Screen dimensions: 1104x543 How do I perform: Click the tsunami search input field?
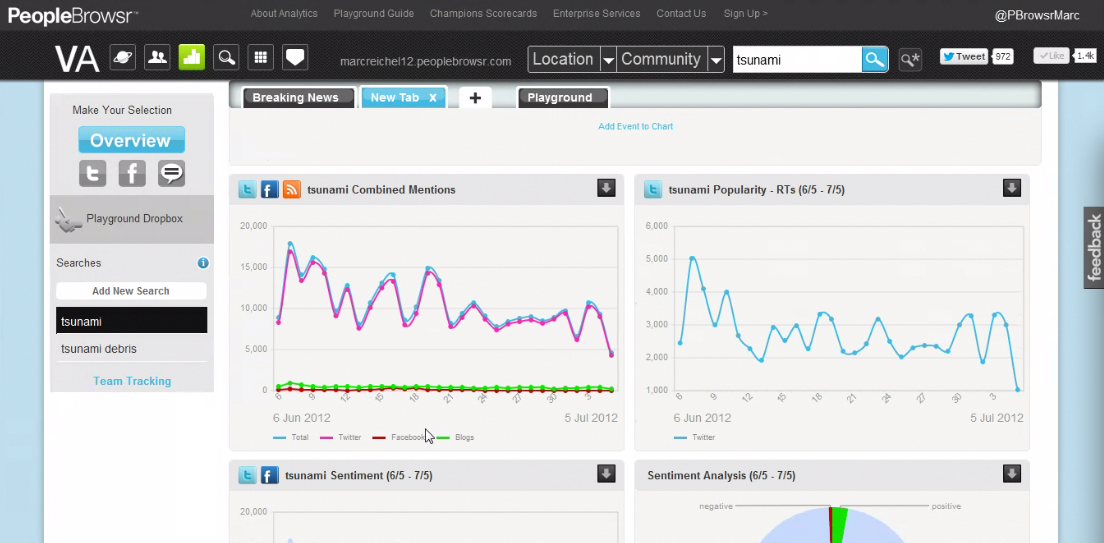[x=796, y=60]
